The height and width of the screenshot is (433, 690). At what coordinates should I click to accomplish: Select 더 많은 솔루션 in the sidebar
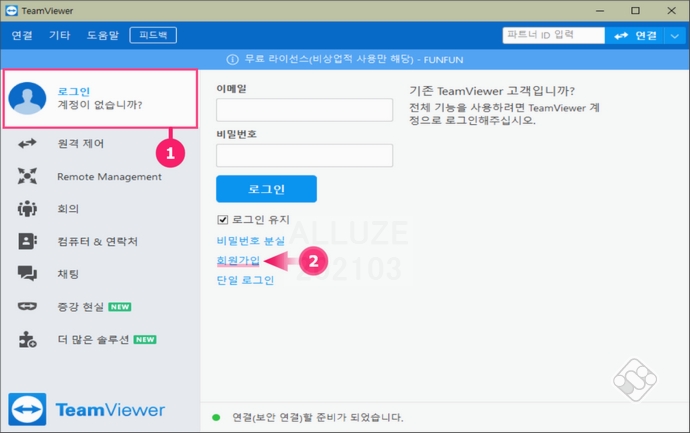pyautogui.click(x=93, y=339)
